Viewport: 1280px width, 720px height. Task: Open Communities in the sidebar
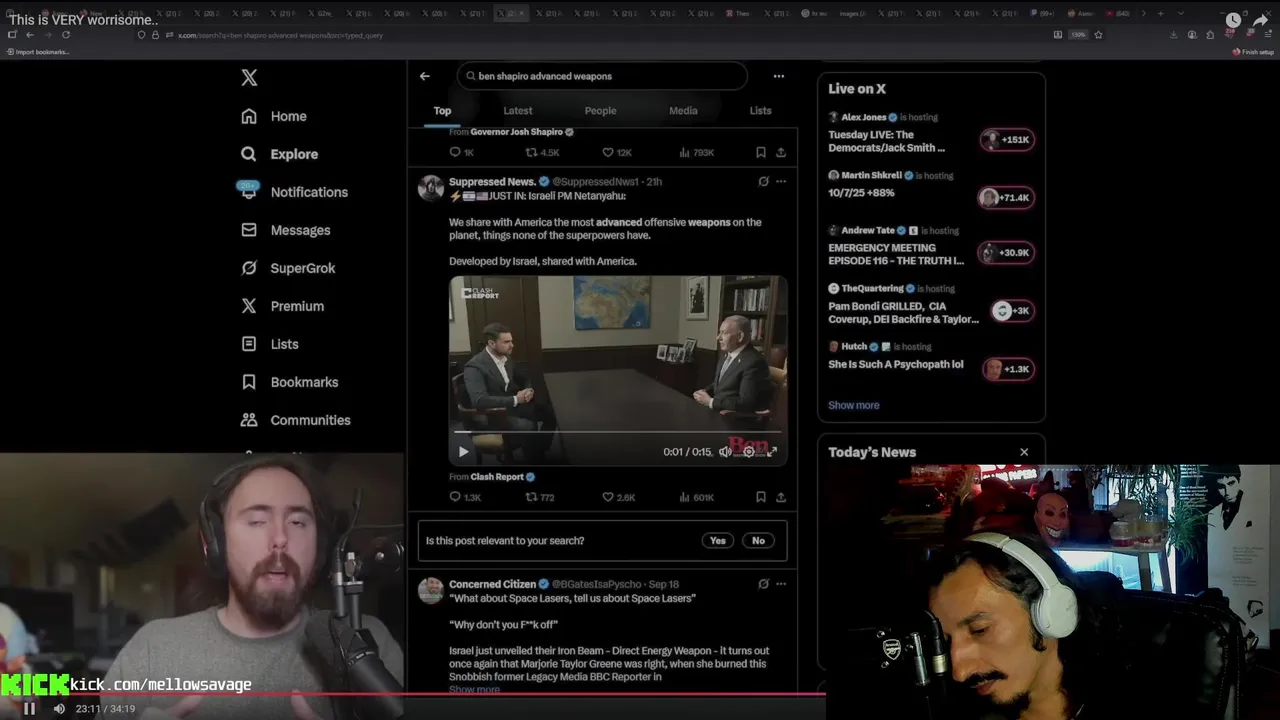pos(296,420)
